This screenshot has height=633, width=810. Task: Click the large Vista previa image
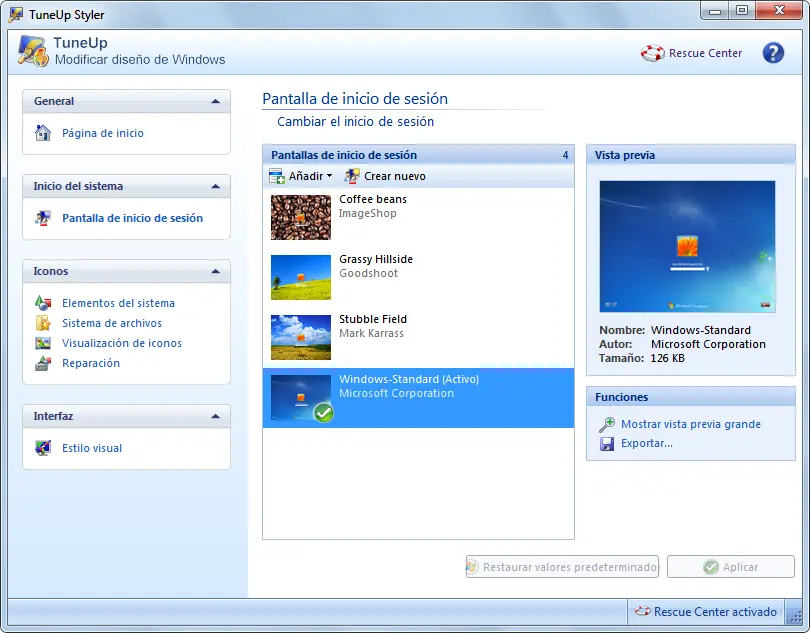(687, 246)
